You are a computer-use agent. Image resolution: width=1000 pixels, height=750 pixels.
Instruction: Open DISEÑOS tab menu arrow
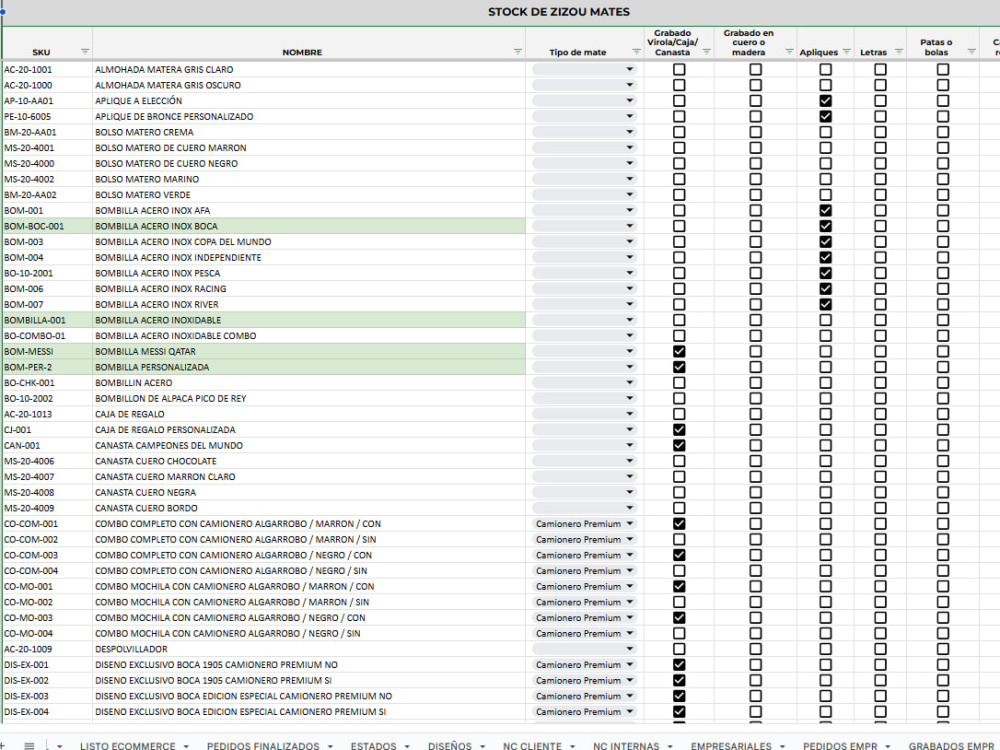[x=483, y=746]
